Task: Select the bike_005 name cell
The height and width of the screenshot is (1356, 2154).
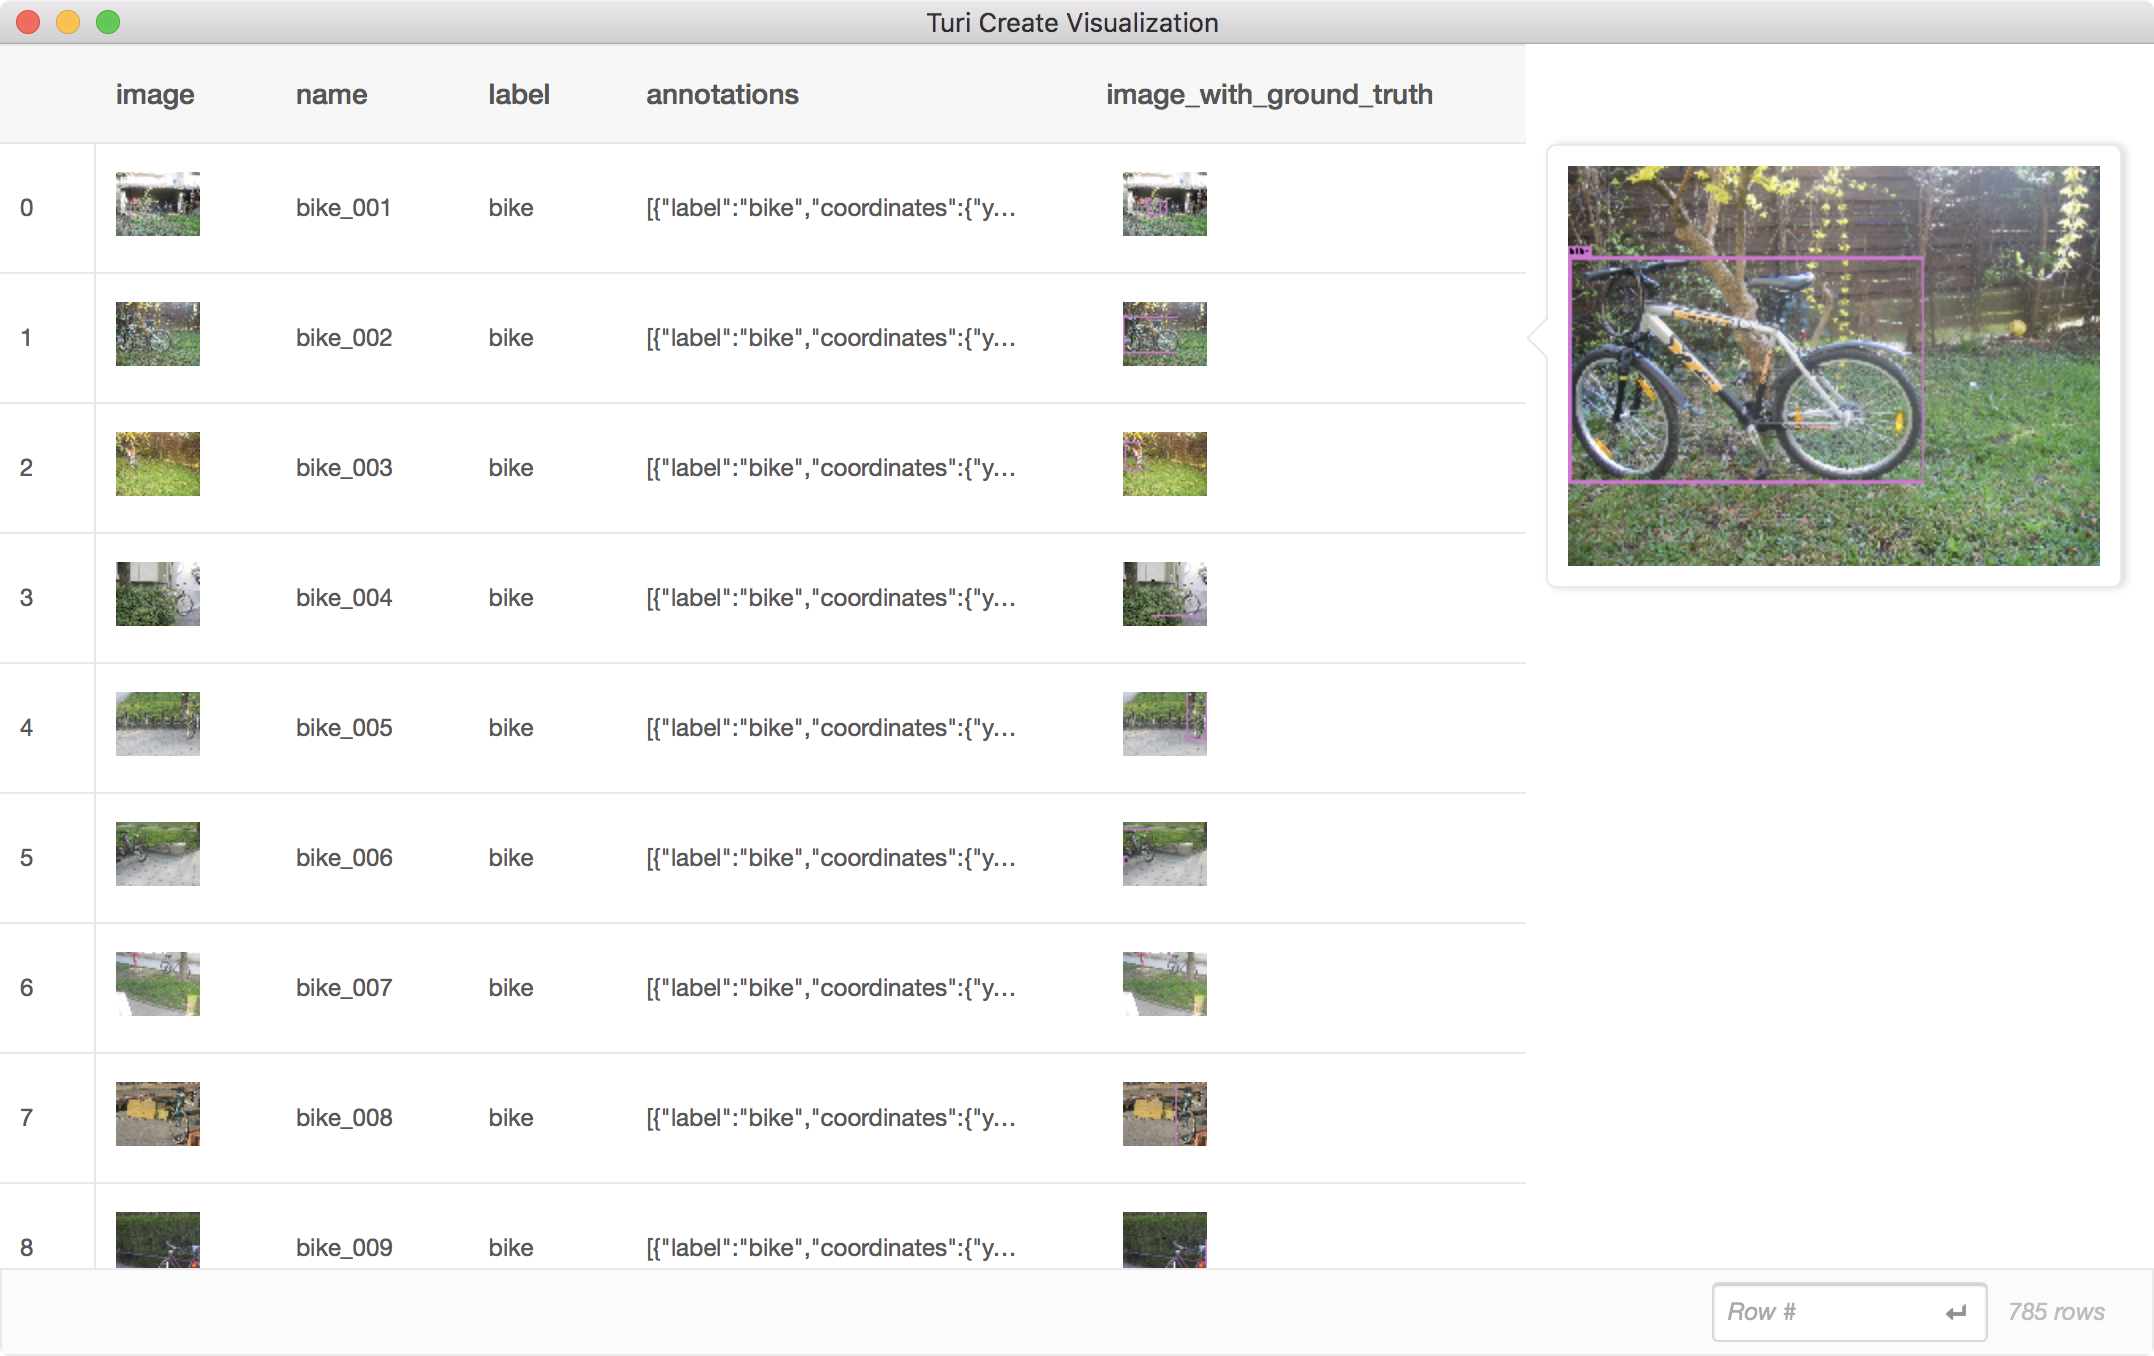Action: [344, 728]
